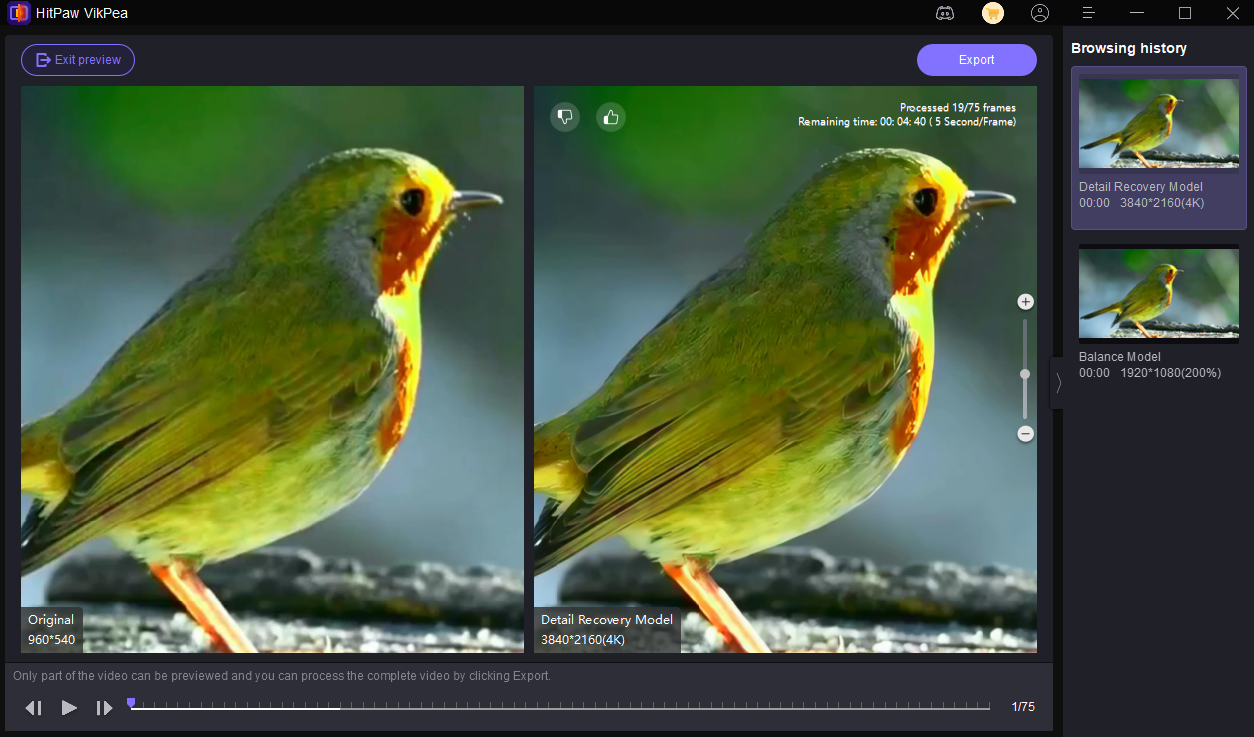The height and width of the screenshot is (737, 1254).
Task: Click the Export button
Action: (976, 59)
